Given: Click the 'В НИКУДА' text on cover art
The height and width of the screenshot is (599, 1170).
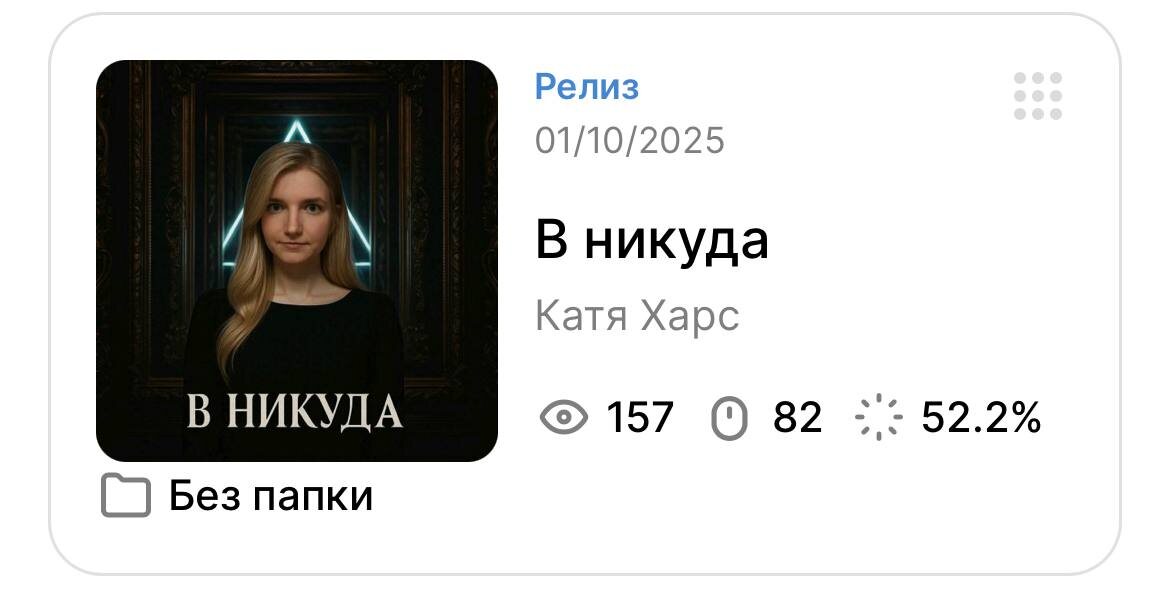Looking at the screenshot, I should 294,412.
